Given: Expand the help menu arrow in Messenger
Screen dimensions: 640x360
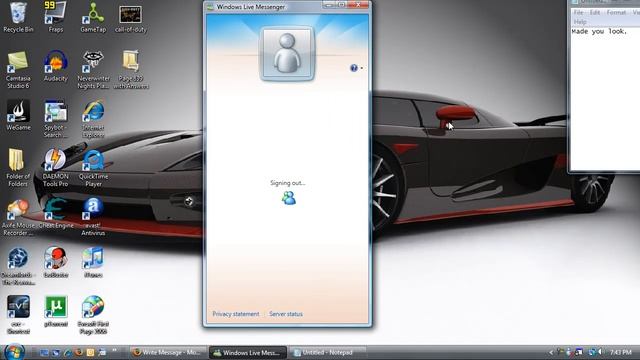Looking at the screenshot, I should pyautogui.click(x=361, y=68).
